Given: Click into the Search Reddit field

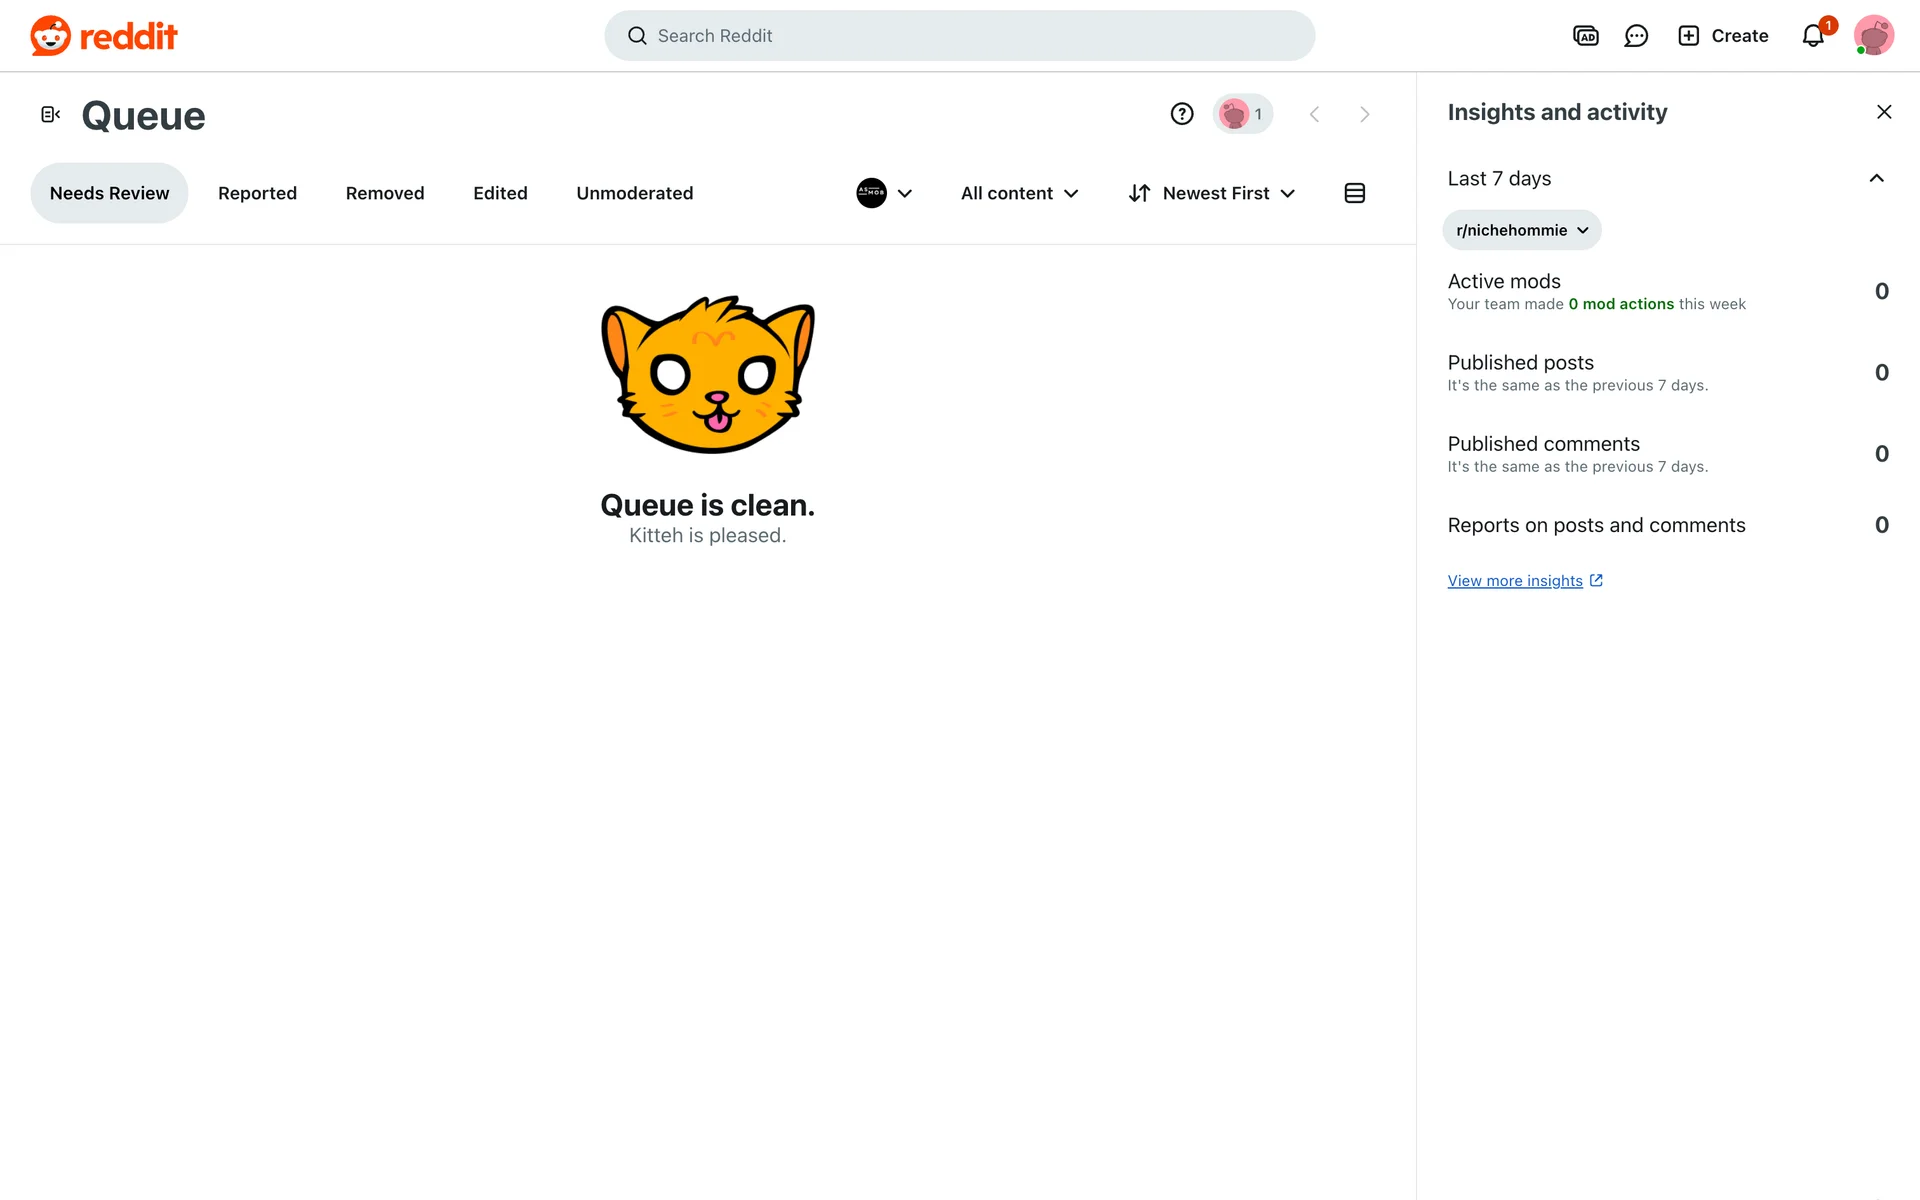Looking at the screenshot, I should point(958,36).
